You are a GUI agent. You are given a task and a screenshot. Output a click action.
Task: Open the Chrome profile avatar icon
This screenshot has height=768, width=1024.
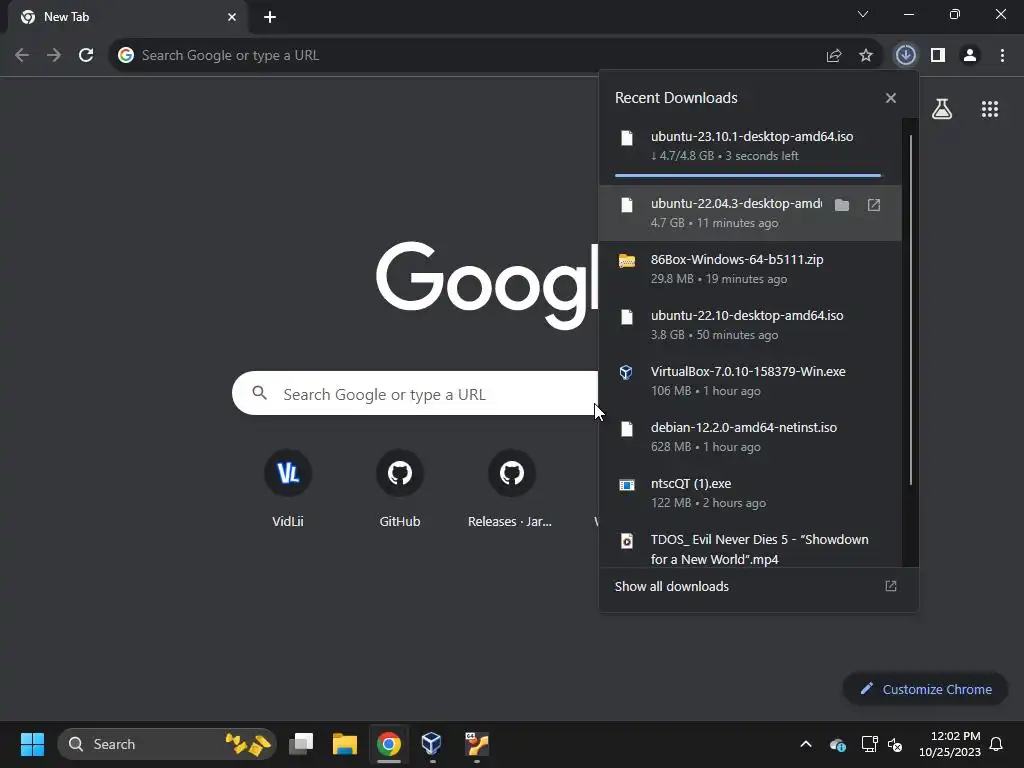coord(970,56)
